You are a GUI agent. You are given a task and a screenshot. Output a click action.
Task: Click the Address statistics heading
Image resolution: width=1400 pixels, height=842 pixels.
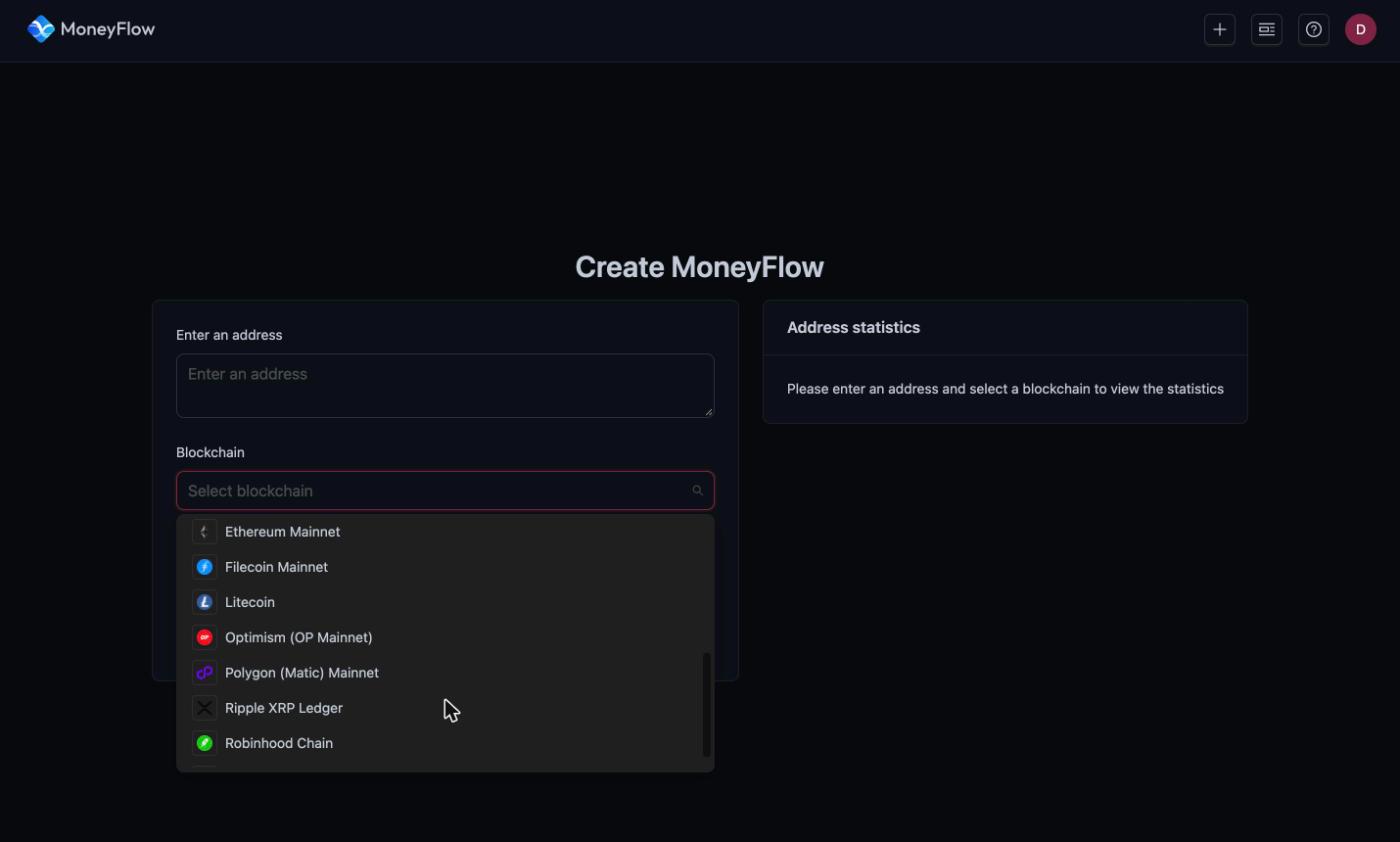[x=853, y=327]
